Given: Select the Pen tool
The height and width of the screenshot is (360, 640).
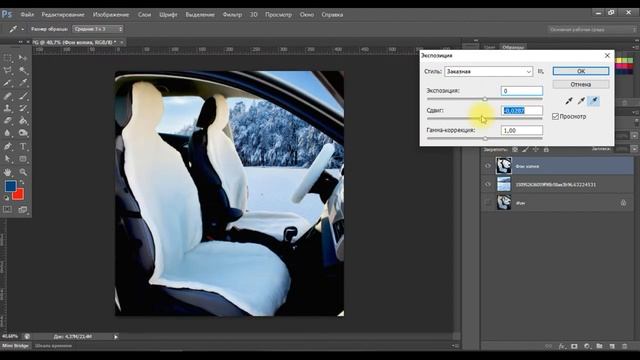Looking at the screenshot, I should click(8, 146).
